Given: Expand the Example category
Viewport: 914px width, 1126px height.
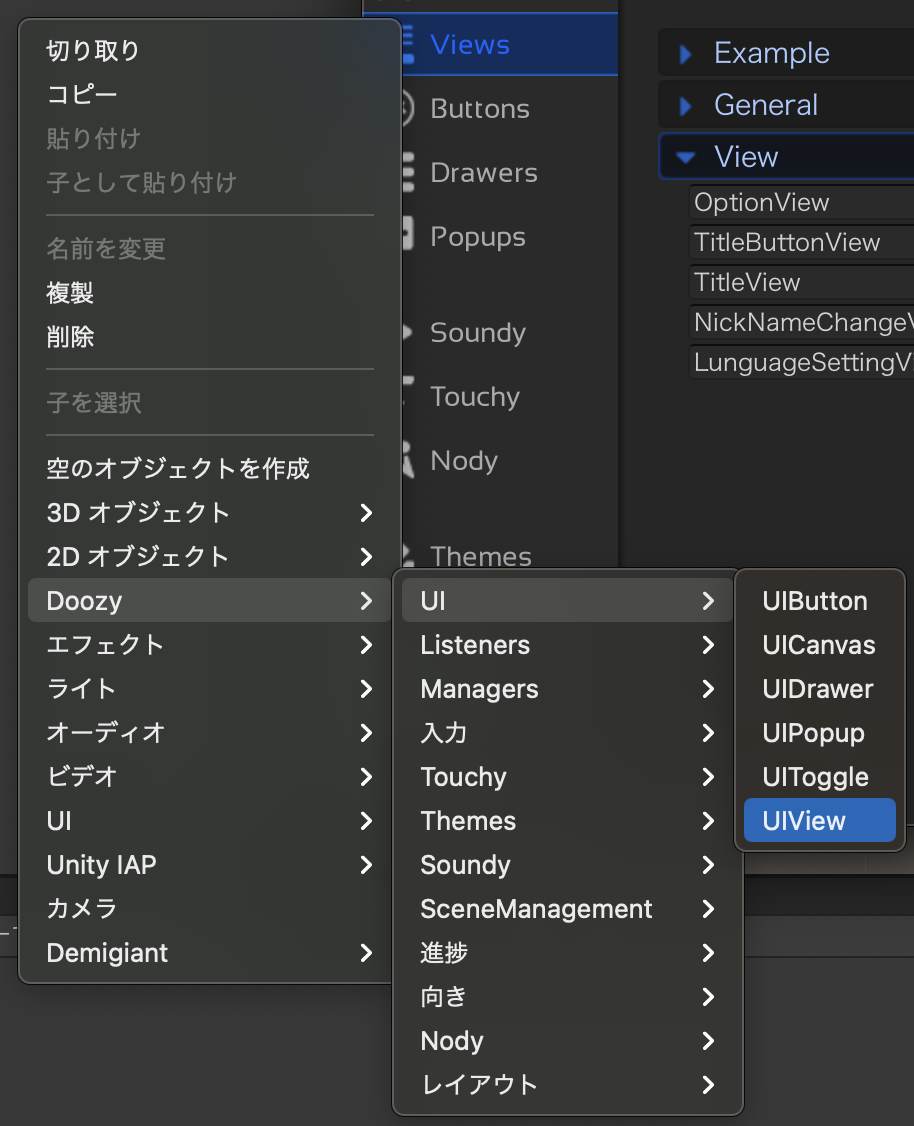Looking at the screenshot, I should coord(786,52).
